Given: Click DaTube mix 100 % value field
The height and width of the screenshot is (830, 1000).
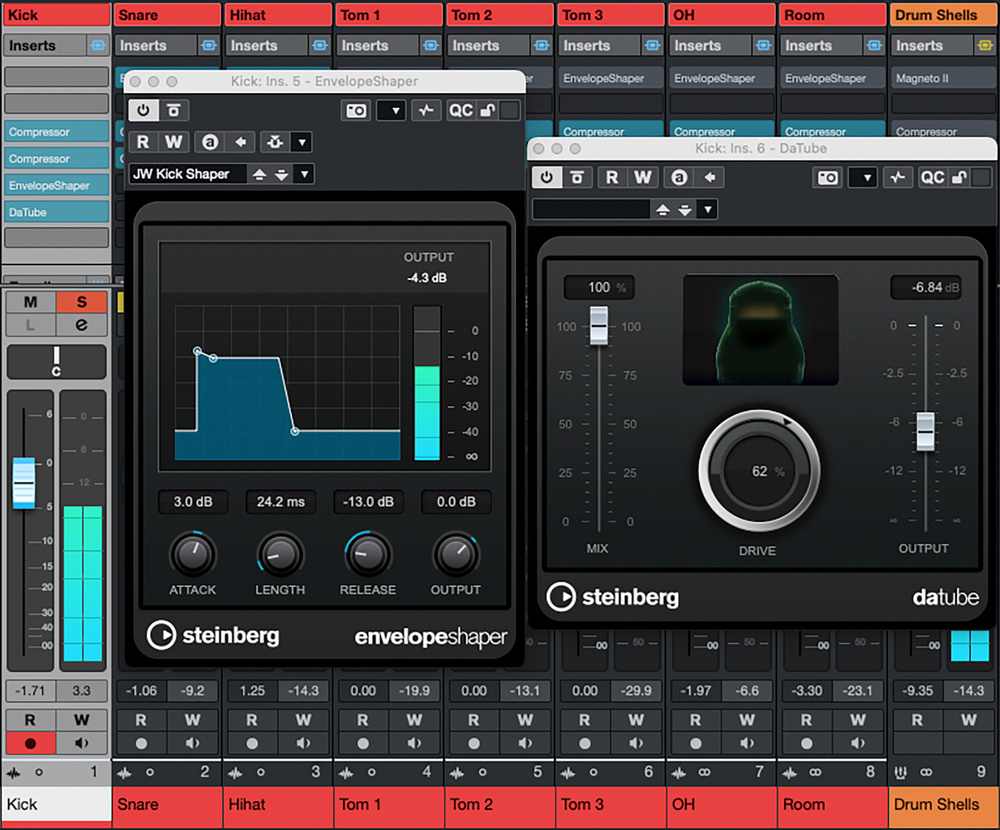Looking at the screenshot, I should (x=598, y=288).
